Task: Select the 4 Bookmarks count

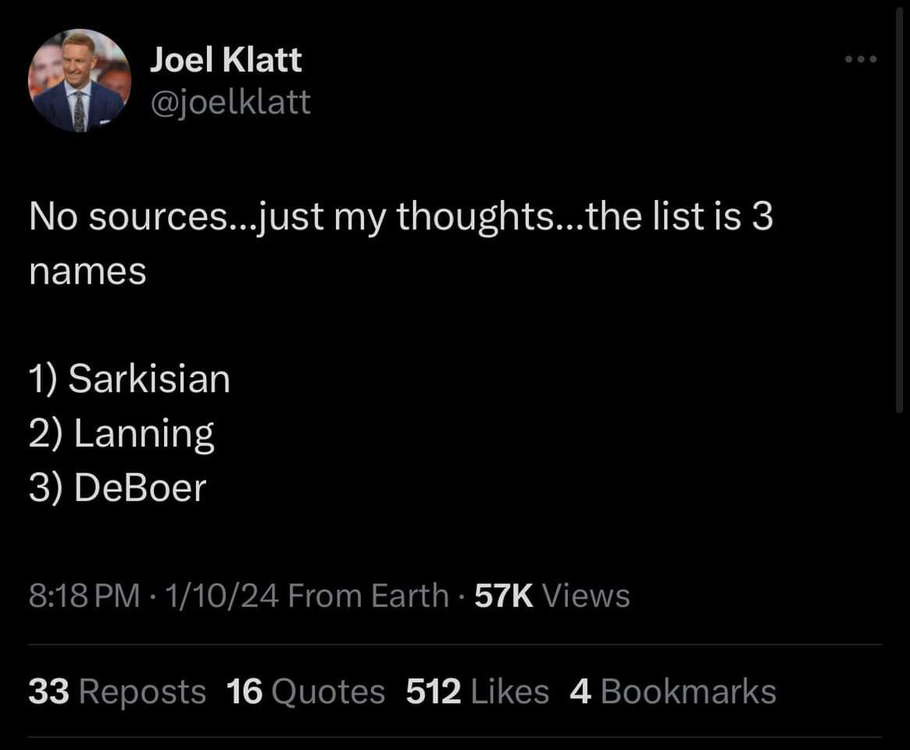Action: point(672,691)
